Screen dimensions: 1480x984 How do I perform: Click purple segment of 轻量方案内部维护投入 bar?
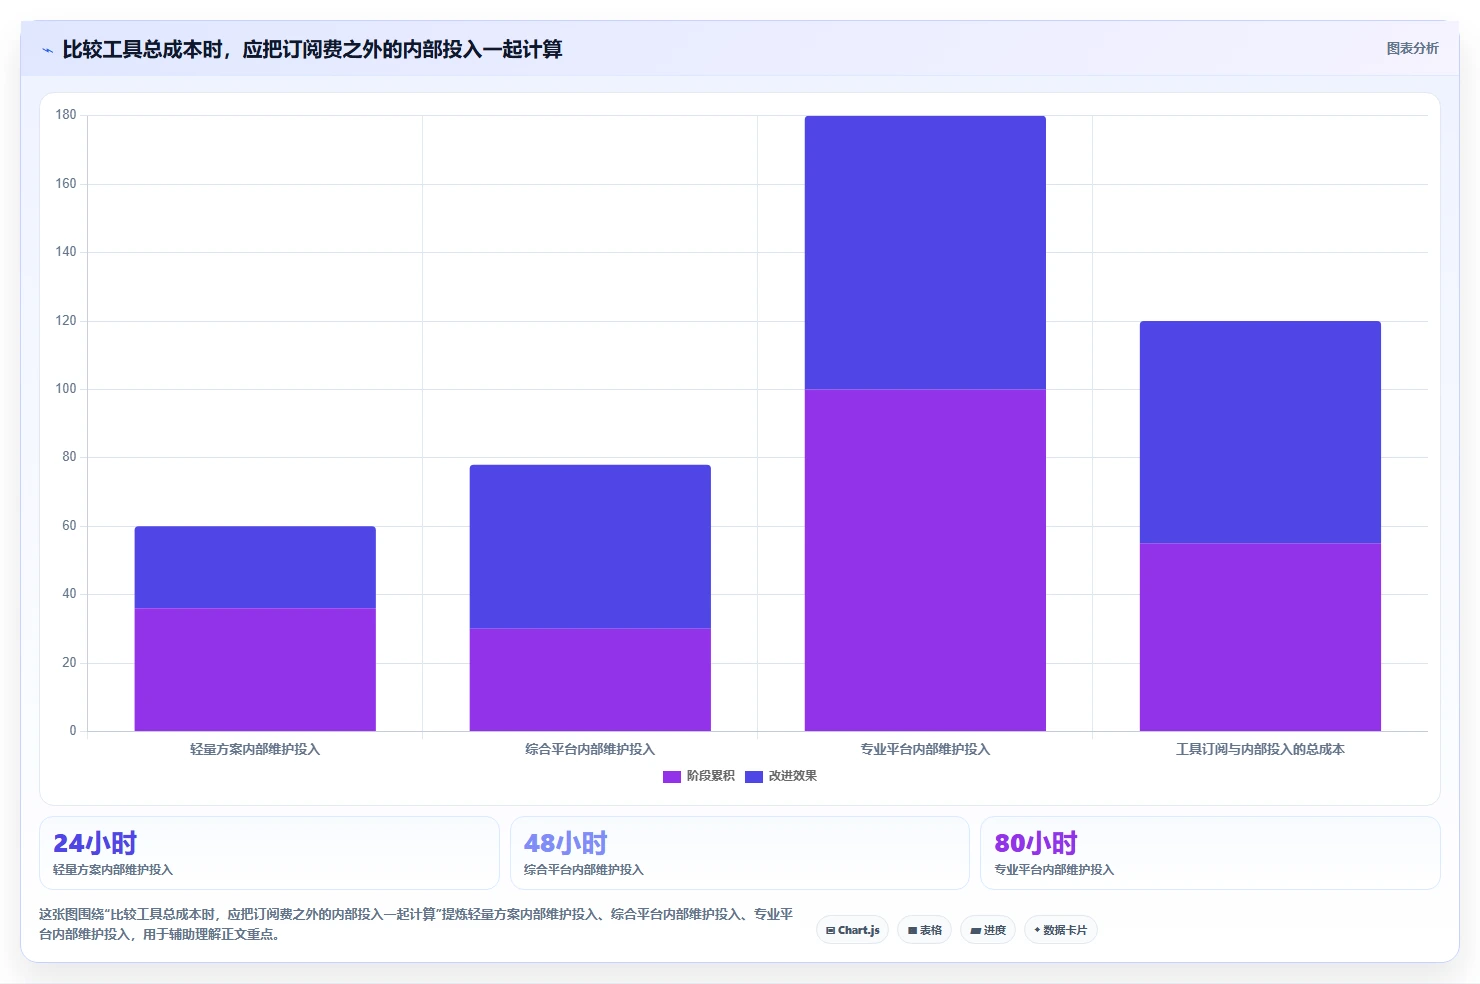(255, 669)
